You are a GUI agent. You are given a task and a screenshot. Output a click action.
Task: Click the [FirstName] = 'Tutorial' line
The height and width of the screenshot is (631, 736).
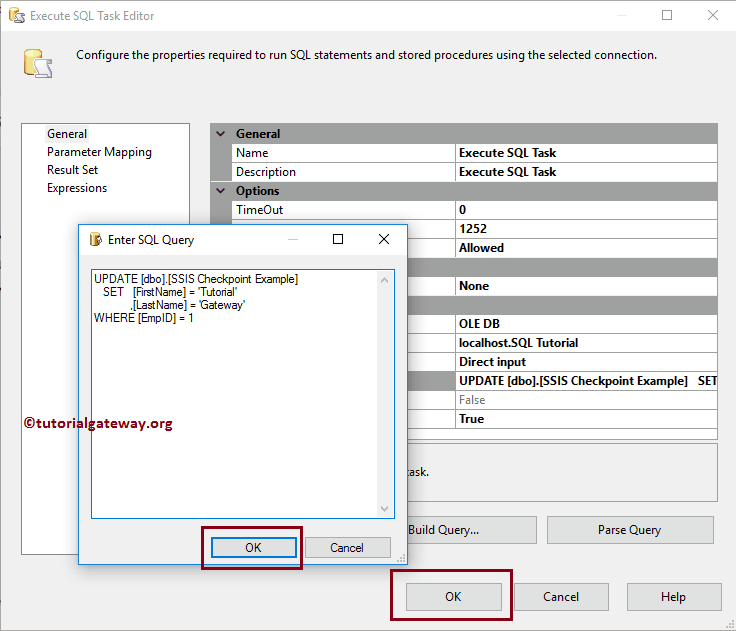point(170,292)
